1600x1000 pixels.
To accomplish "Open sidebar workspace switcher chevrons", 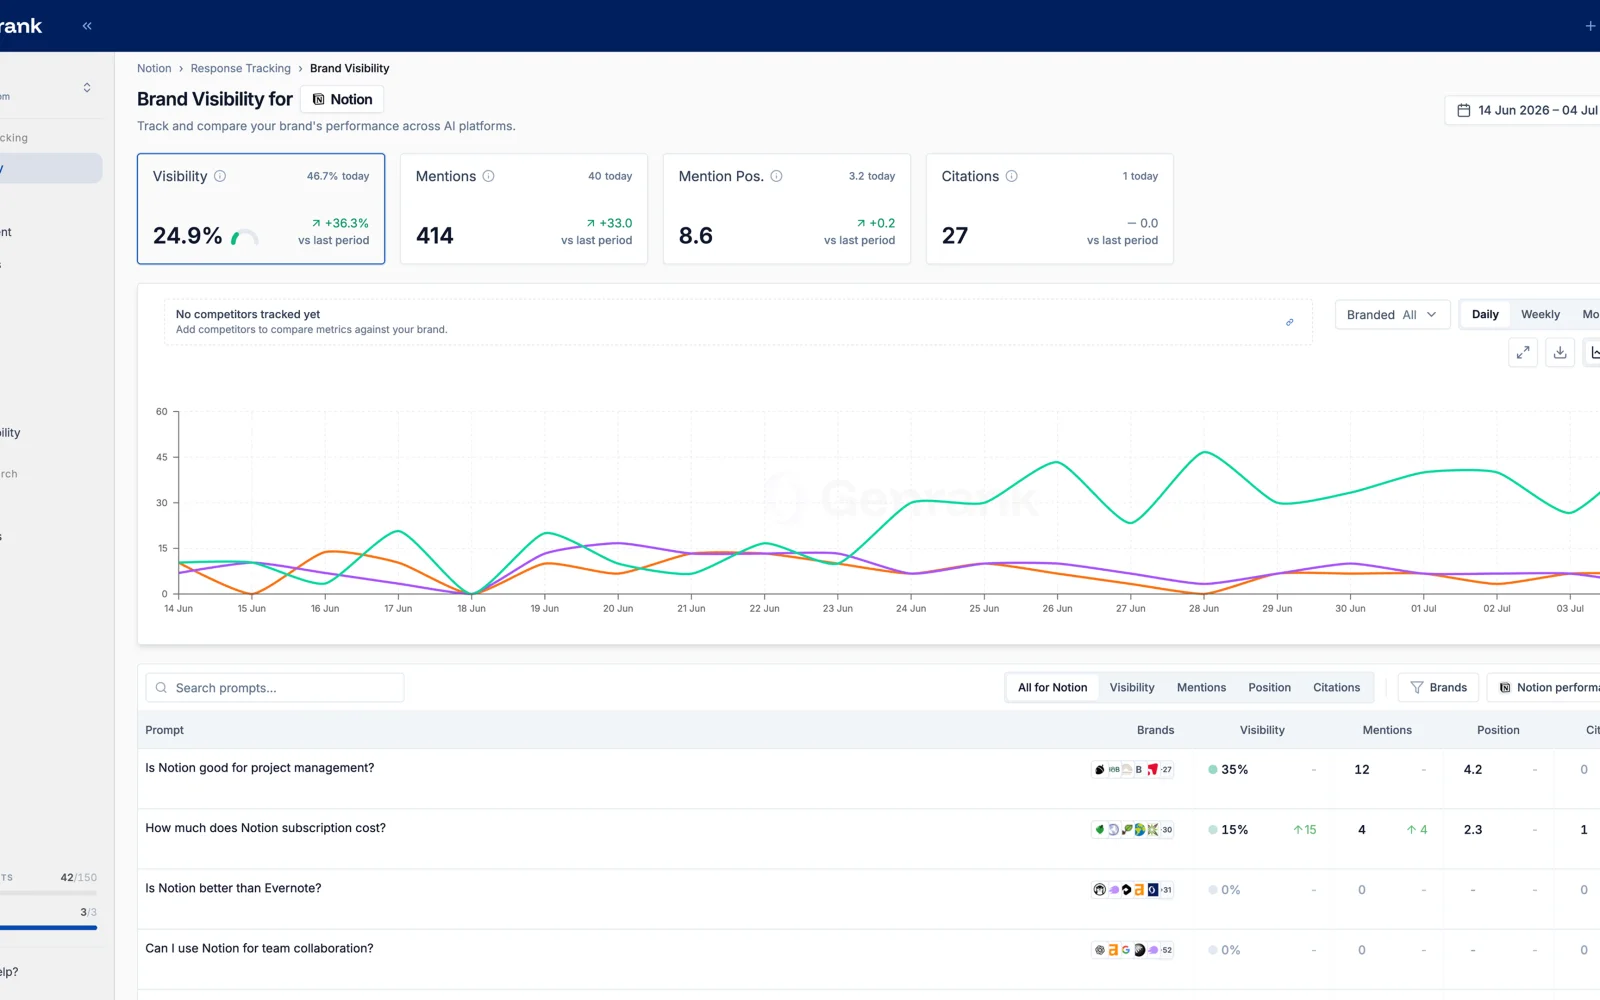I will (x=87, y=88).
